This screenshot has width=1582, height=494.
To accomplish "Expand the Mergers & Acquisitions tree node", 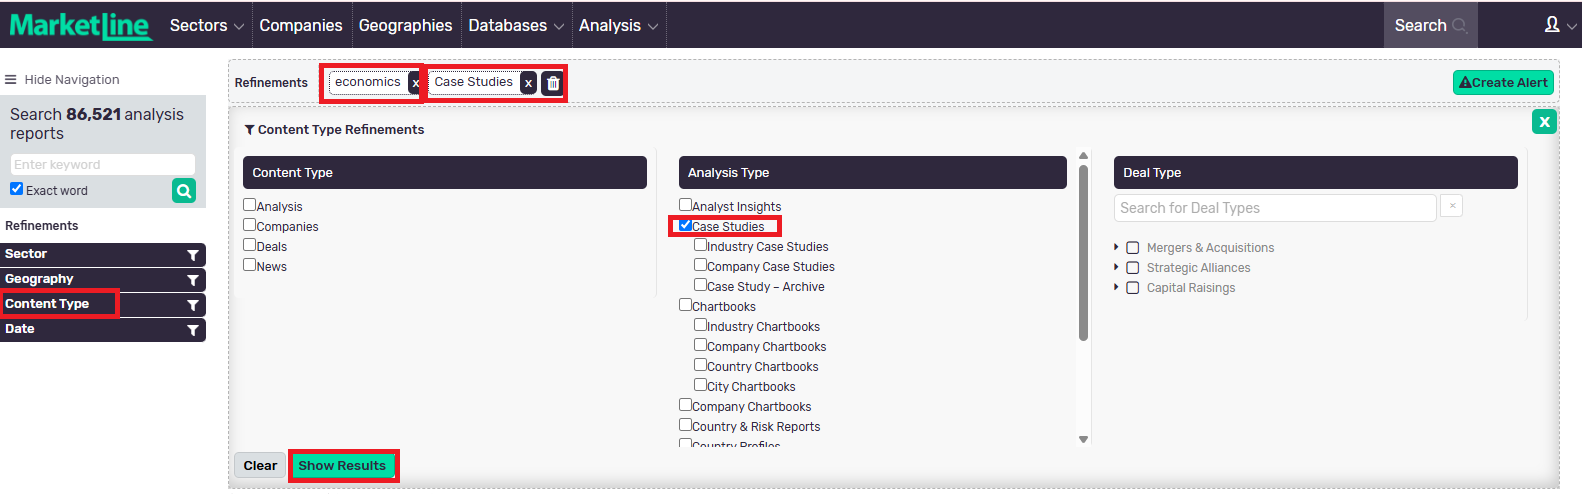I will tap(1116, 247).
